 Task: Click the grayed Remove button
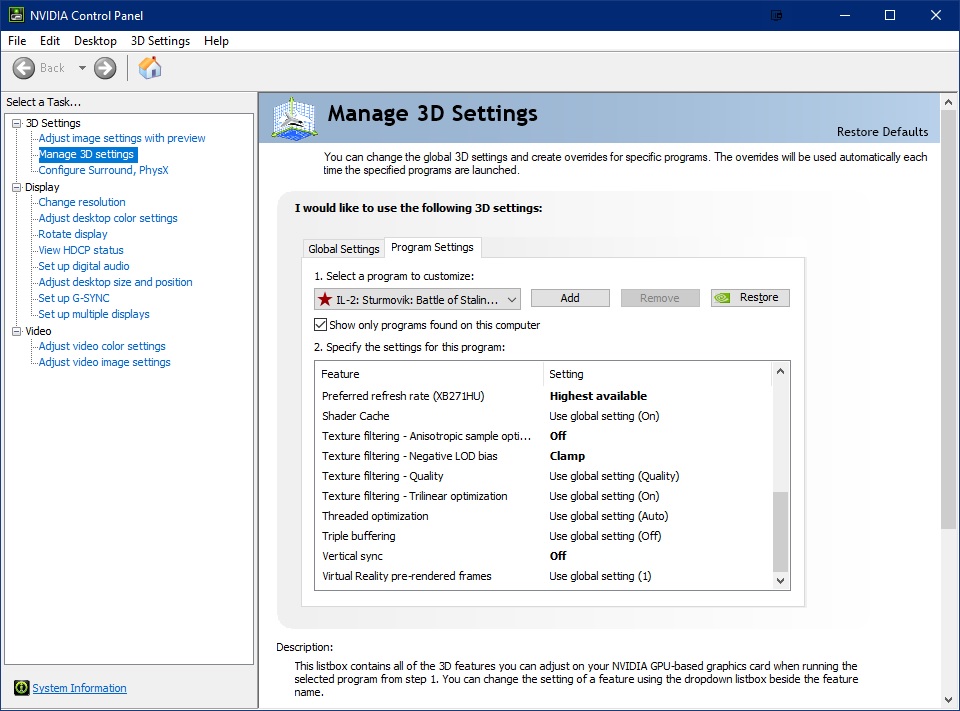(660, 298)
